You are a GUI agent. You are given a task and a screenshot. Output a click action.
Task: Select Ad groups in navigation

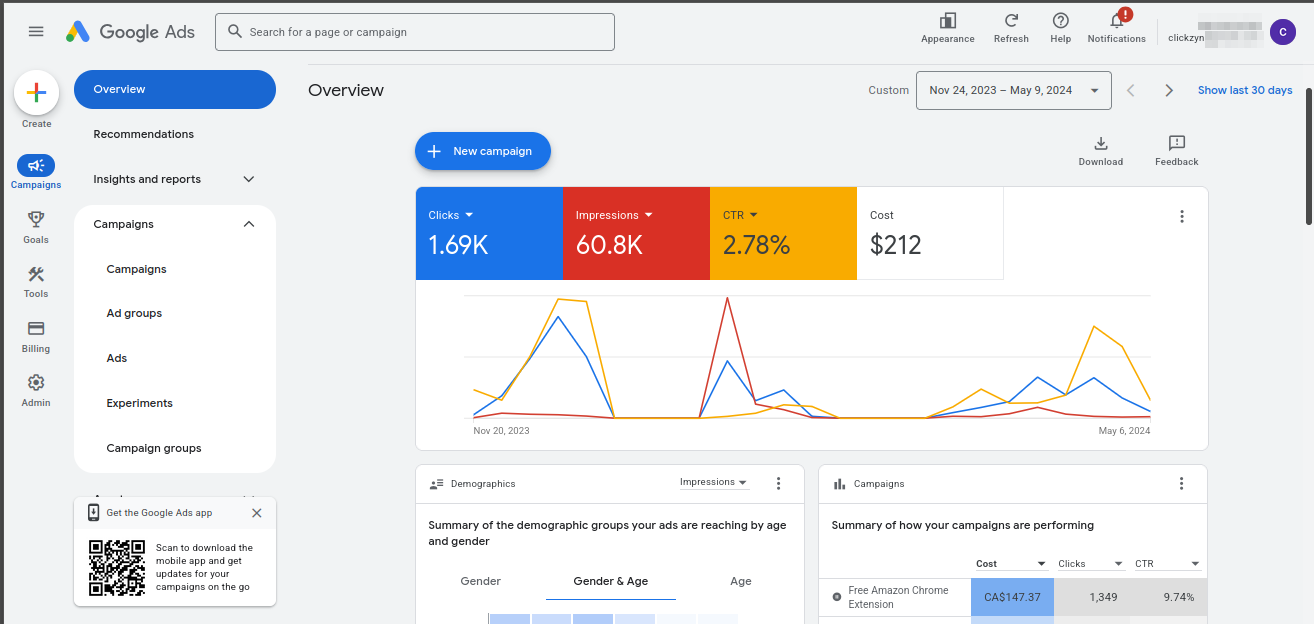(x=134, y=313)
